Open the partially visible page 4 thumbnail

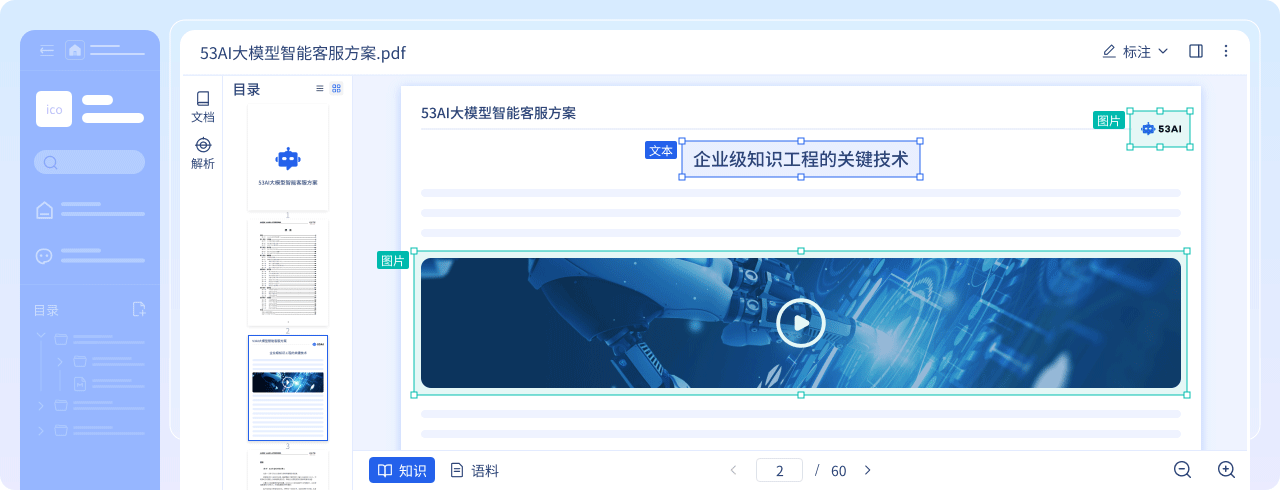coord(288,470)
